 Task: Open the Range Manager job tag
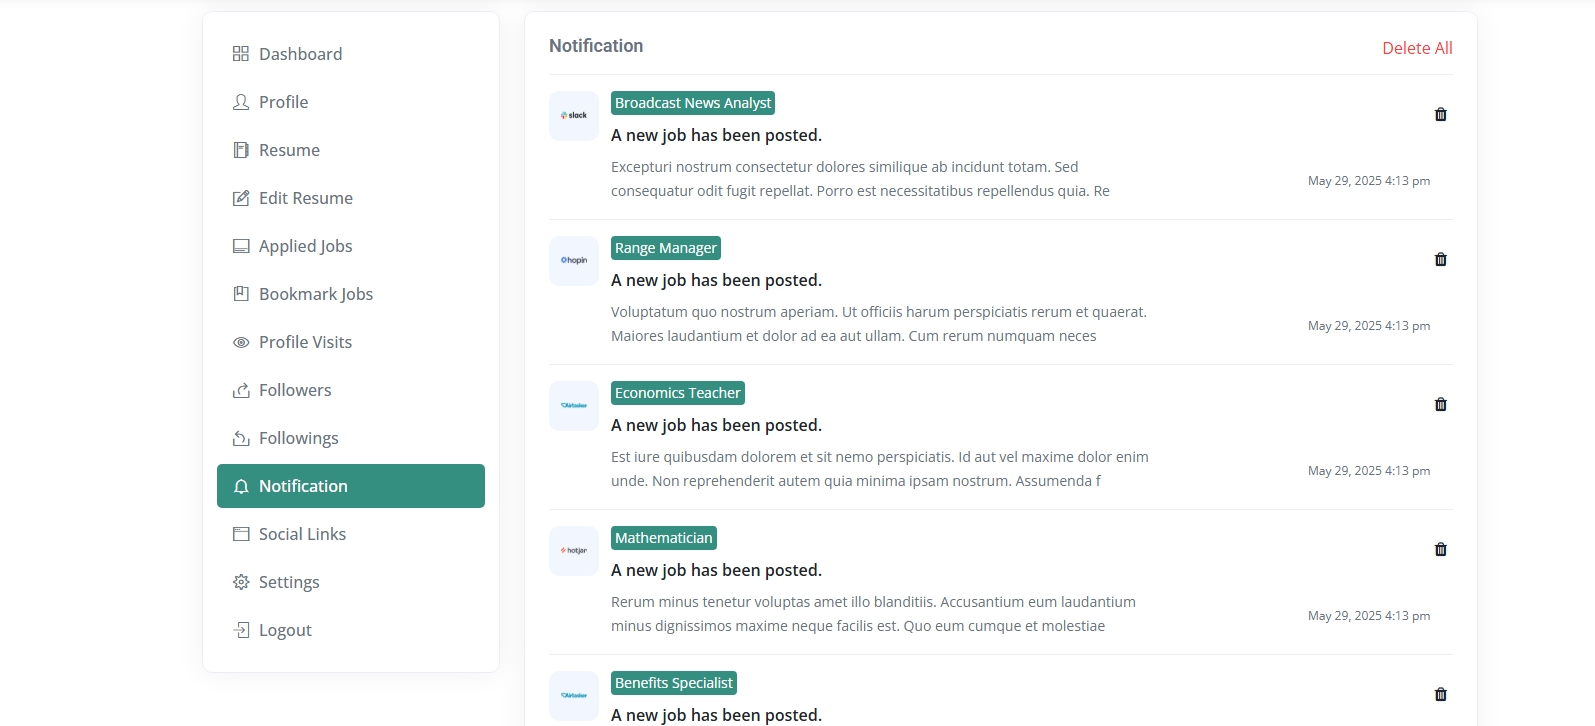pyautogui.click(x=666, y=248)
